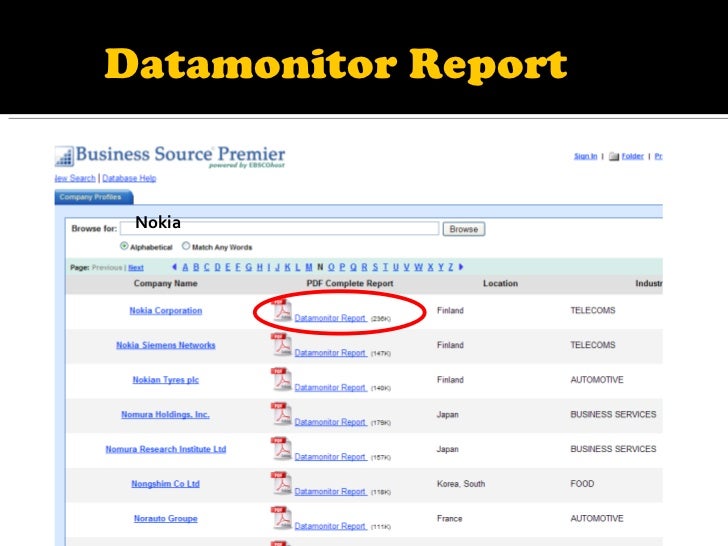Open the Company Profiles tab

(x=94, y=197)
